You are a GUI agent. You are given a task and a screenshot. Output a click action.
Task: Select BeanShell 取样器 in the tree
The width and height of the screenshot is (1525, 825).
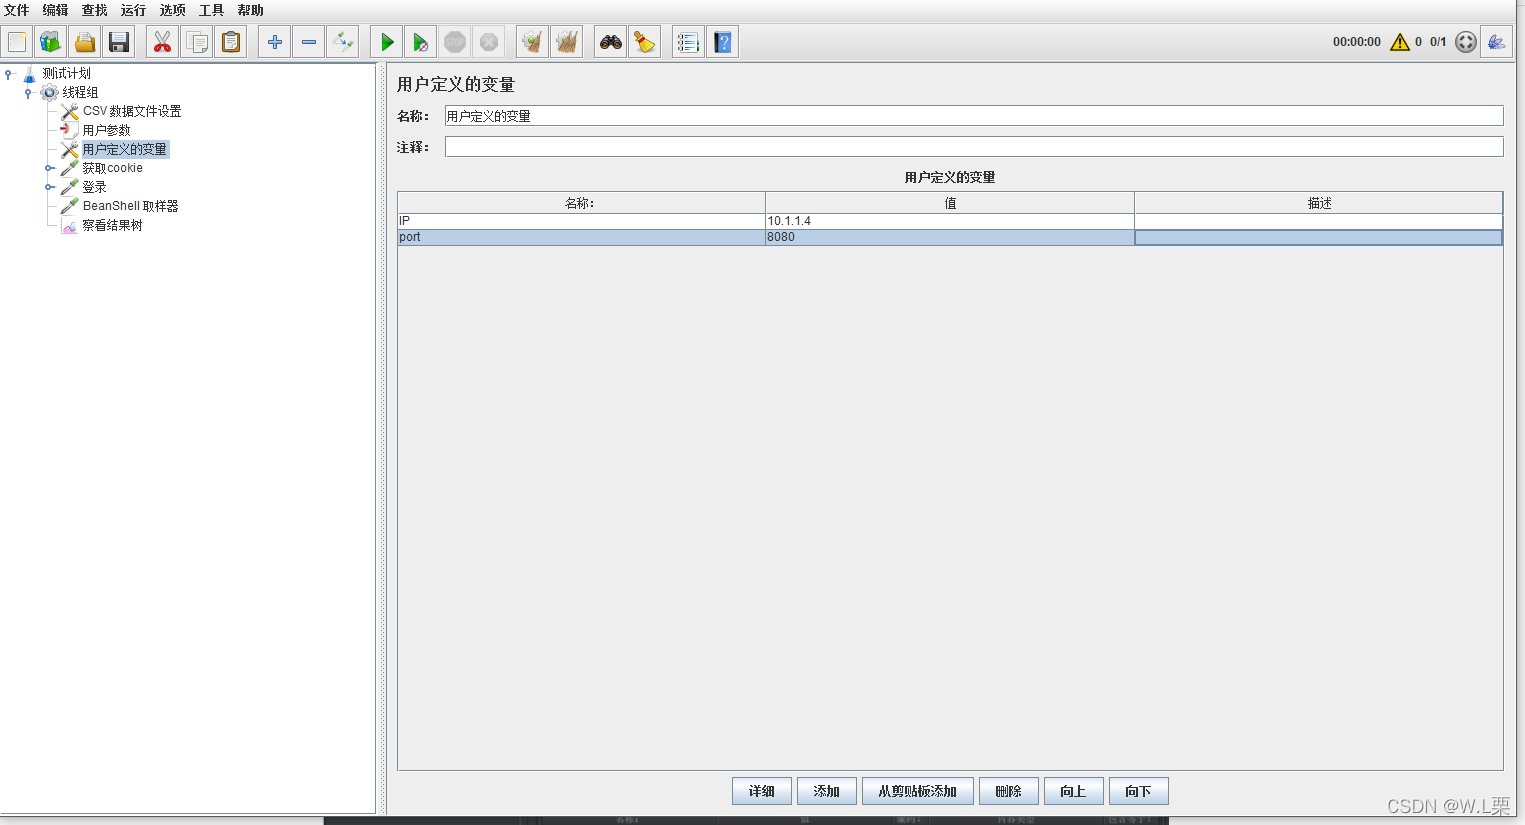pyautogui.click(x=130, y=206)
